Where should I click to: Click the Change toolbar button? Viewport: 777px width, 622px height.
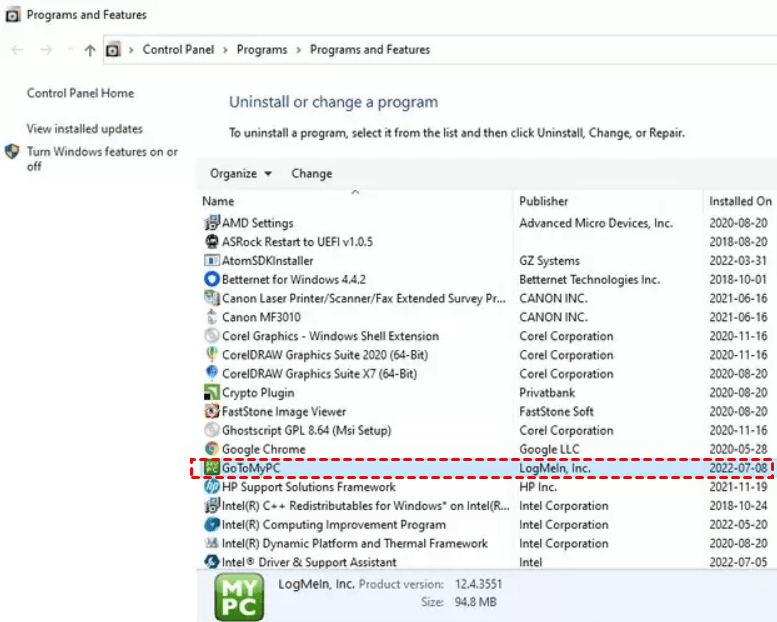click(x=312, y=173)
